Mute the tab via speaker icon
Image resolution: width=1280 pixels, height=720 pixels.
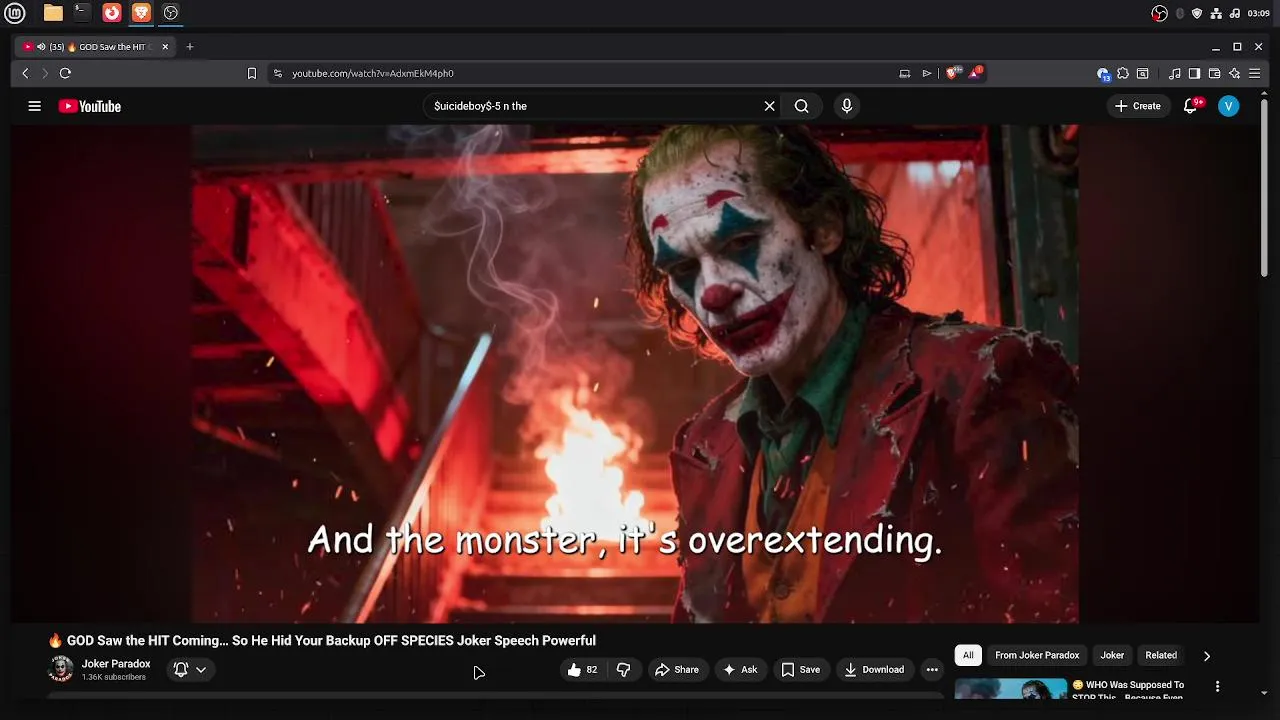(41, 47)
